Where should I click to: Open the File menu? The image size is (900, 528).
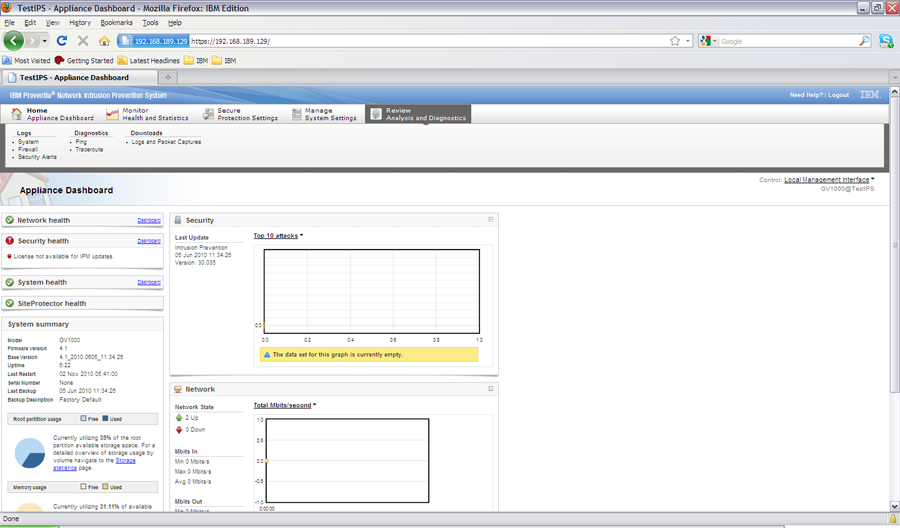click(9, 22)
